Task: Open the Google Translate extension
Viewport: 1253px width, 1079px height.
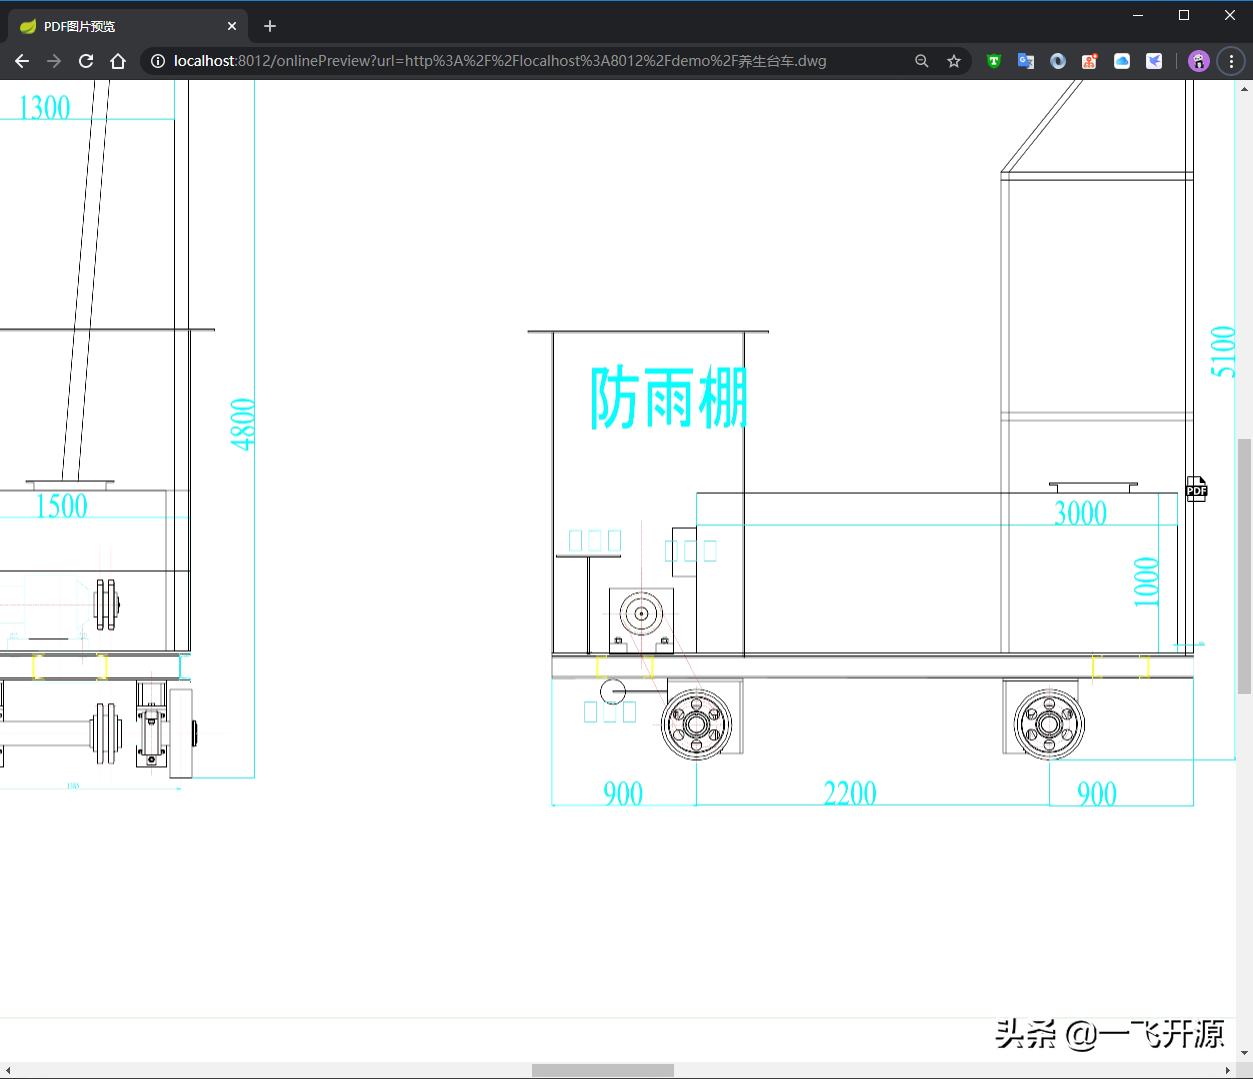Action: (x=1025, y=61)
